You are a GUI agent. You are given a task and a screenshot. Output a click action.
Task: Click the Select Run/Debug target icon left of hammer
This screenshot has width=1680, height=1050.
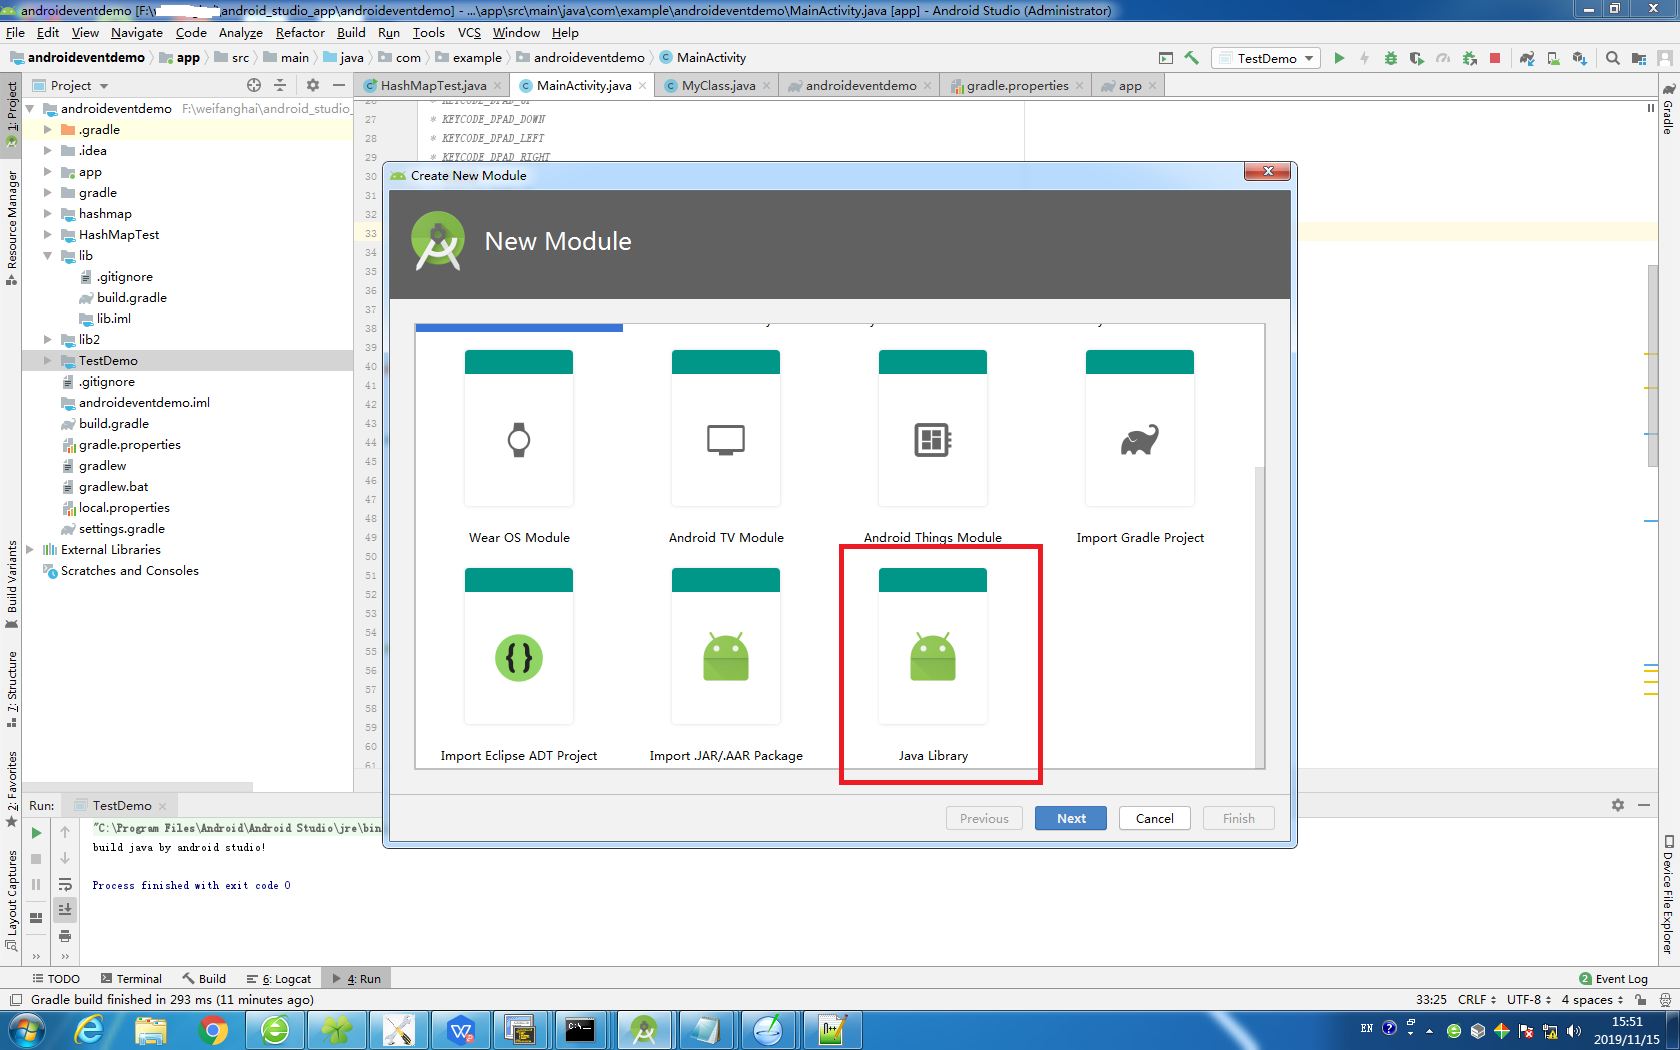[1165, 58]
